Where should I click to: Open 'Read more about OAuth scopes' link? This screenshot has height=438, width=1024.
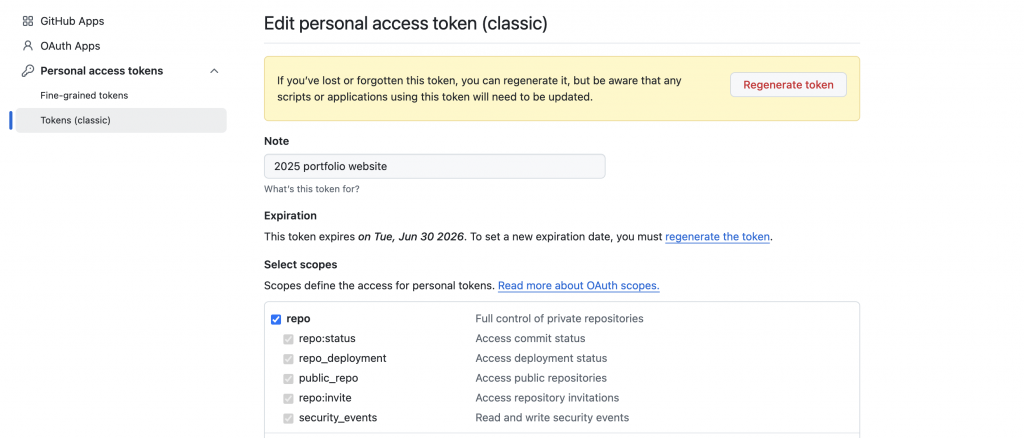pos(578,286)
